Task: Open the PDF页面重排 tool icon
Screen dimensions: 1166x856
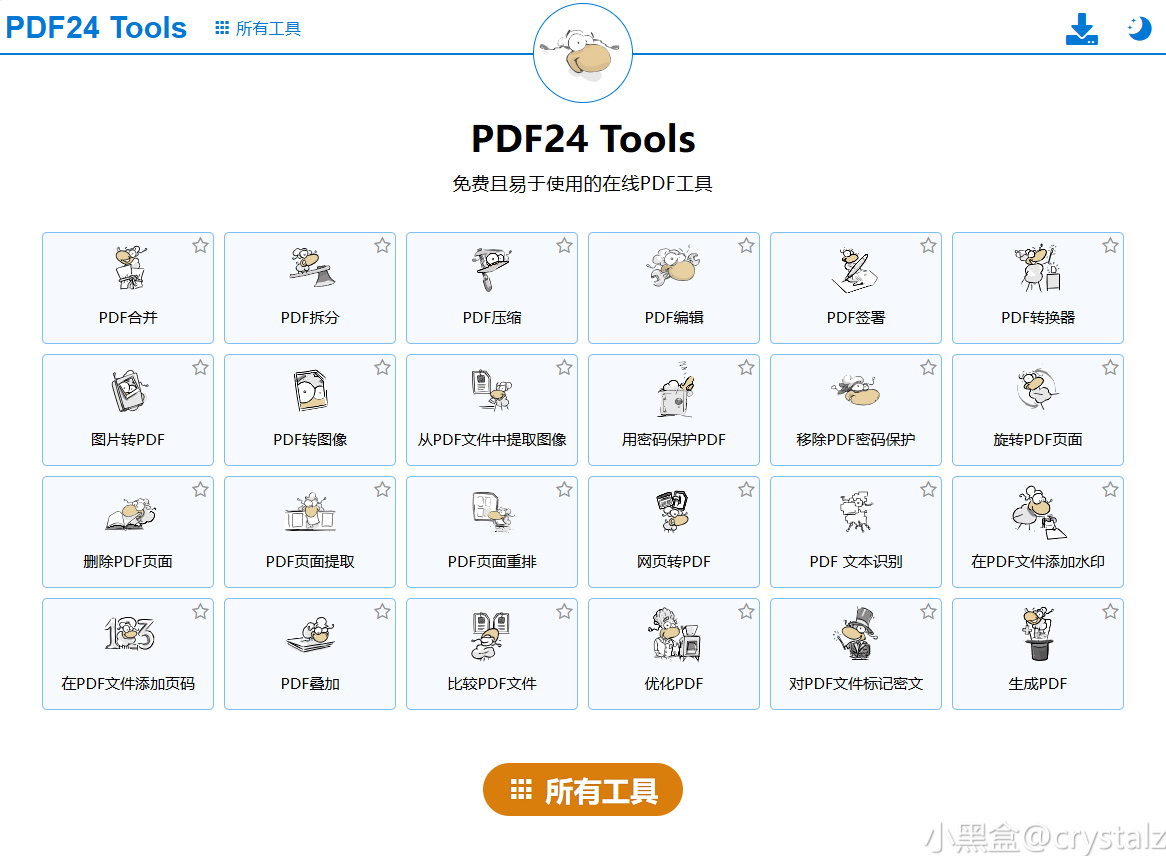Action: [493, 512]
